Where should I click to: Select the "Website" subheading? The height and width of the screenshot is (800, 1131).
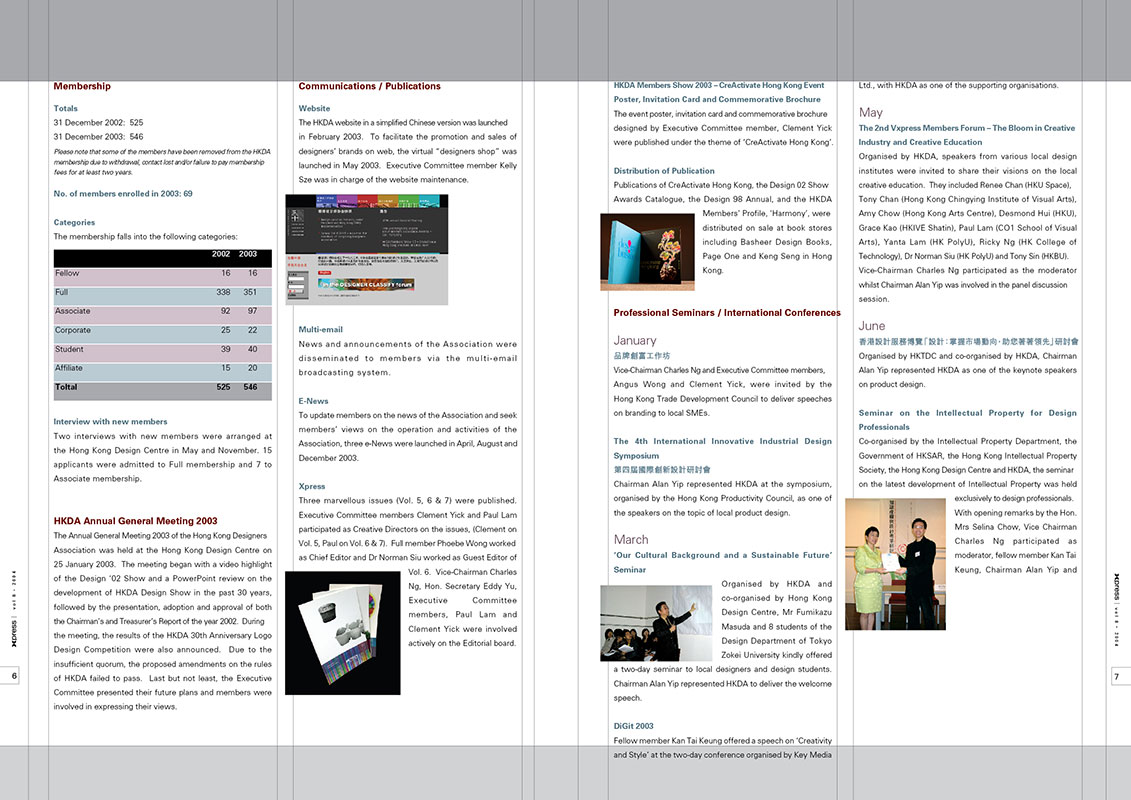[x=314, y=108]
